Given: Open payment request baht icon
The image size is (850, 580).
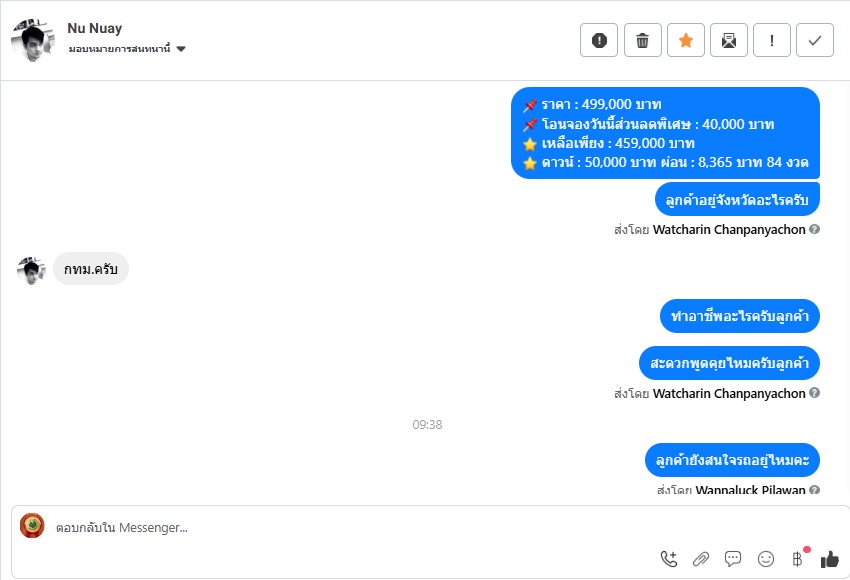Looking at the screenshot, I should pyautogui.click(x=797, y=559).
